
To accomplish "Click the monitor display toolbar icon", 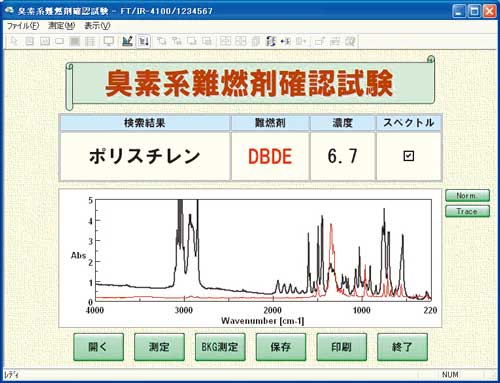I will click(x=109, y=41).
